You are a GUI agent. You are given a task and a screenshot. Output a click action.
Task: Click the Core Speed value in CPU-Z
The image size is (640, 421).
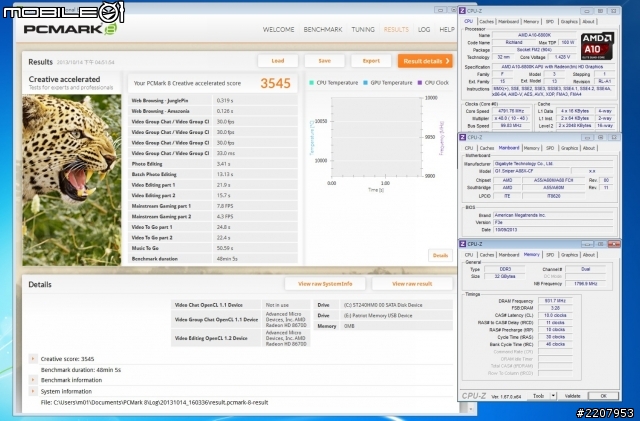tap(511, 111)
